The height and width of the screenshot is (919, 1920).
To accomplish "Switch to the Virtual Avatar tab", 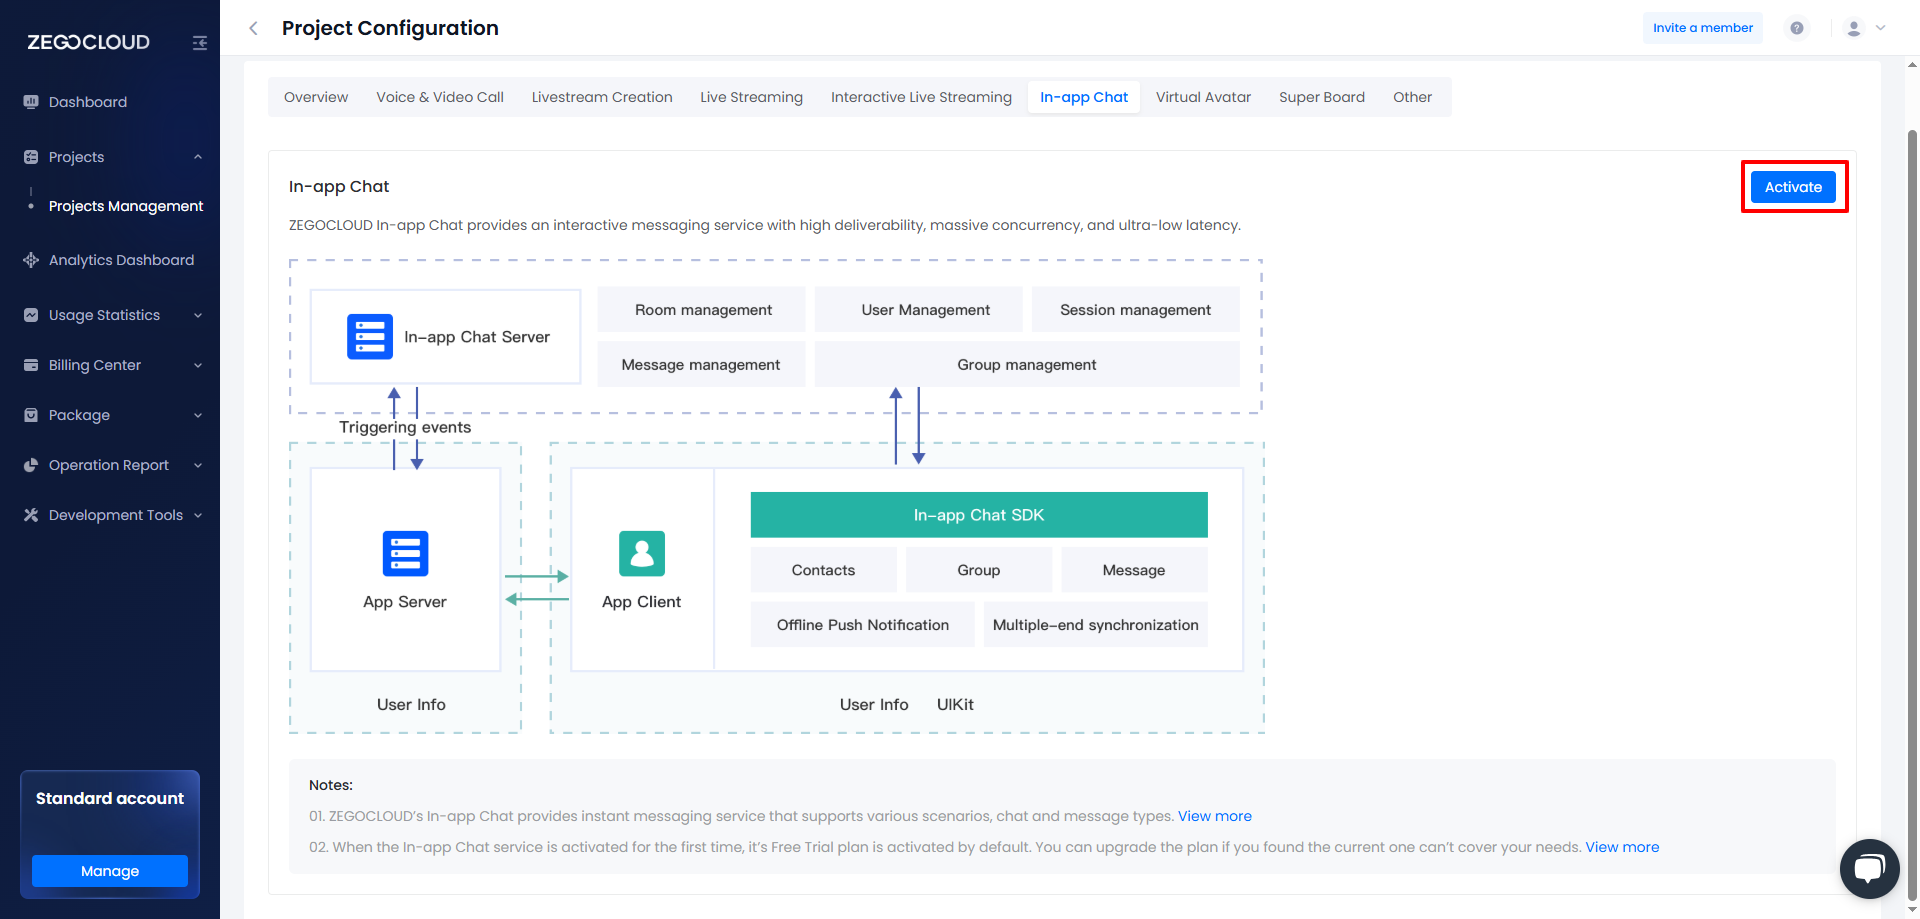I will click(1203, 97).
